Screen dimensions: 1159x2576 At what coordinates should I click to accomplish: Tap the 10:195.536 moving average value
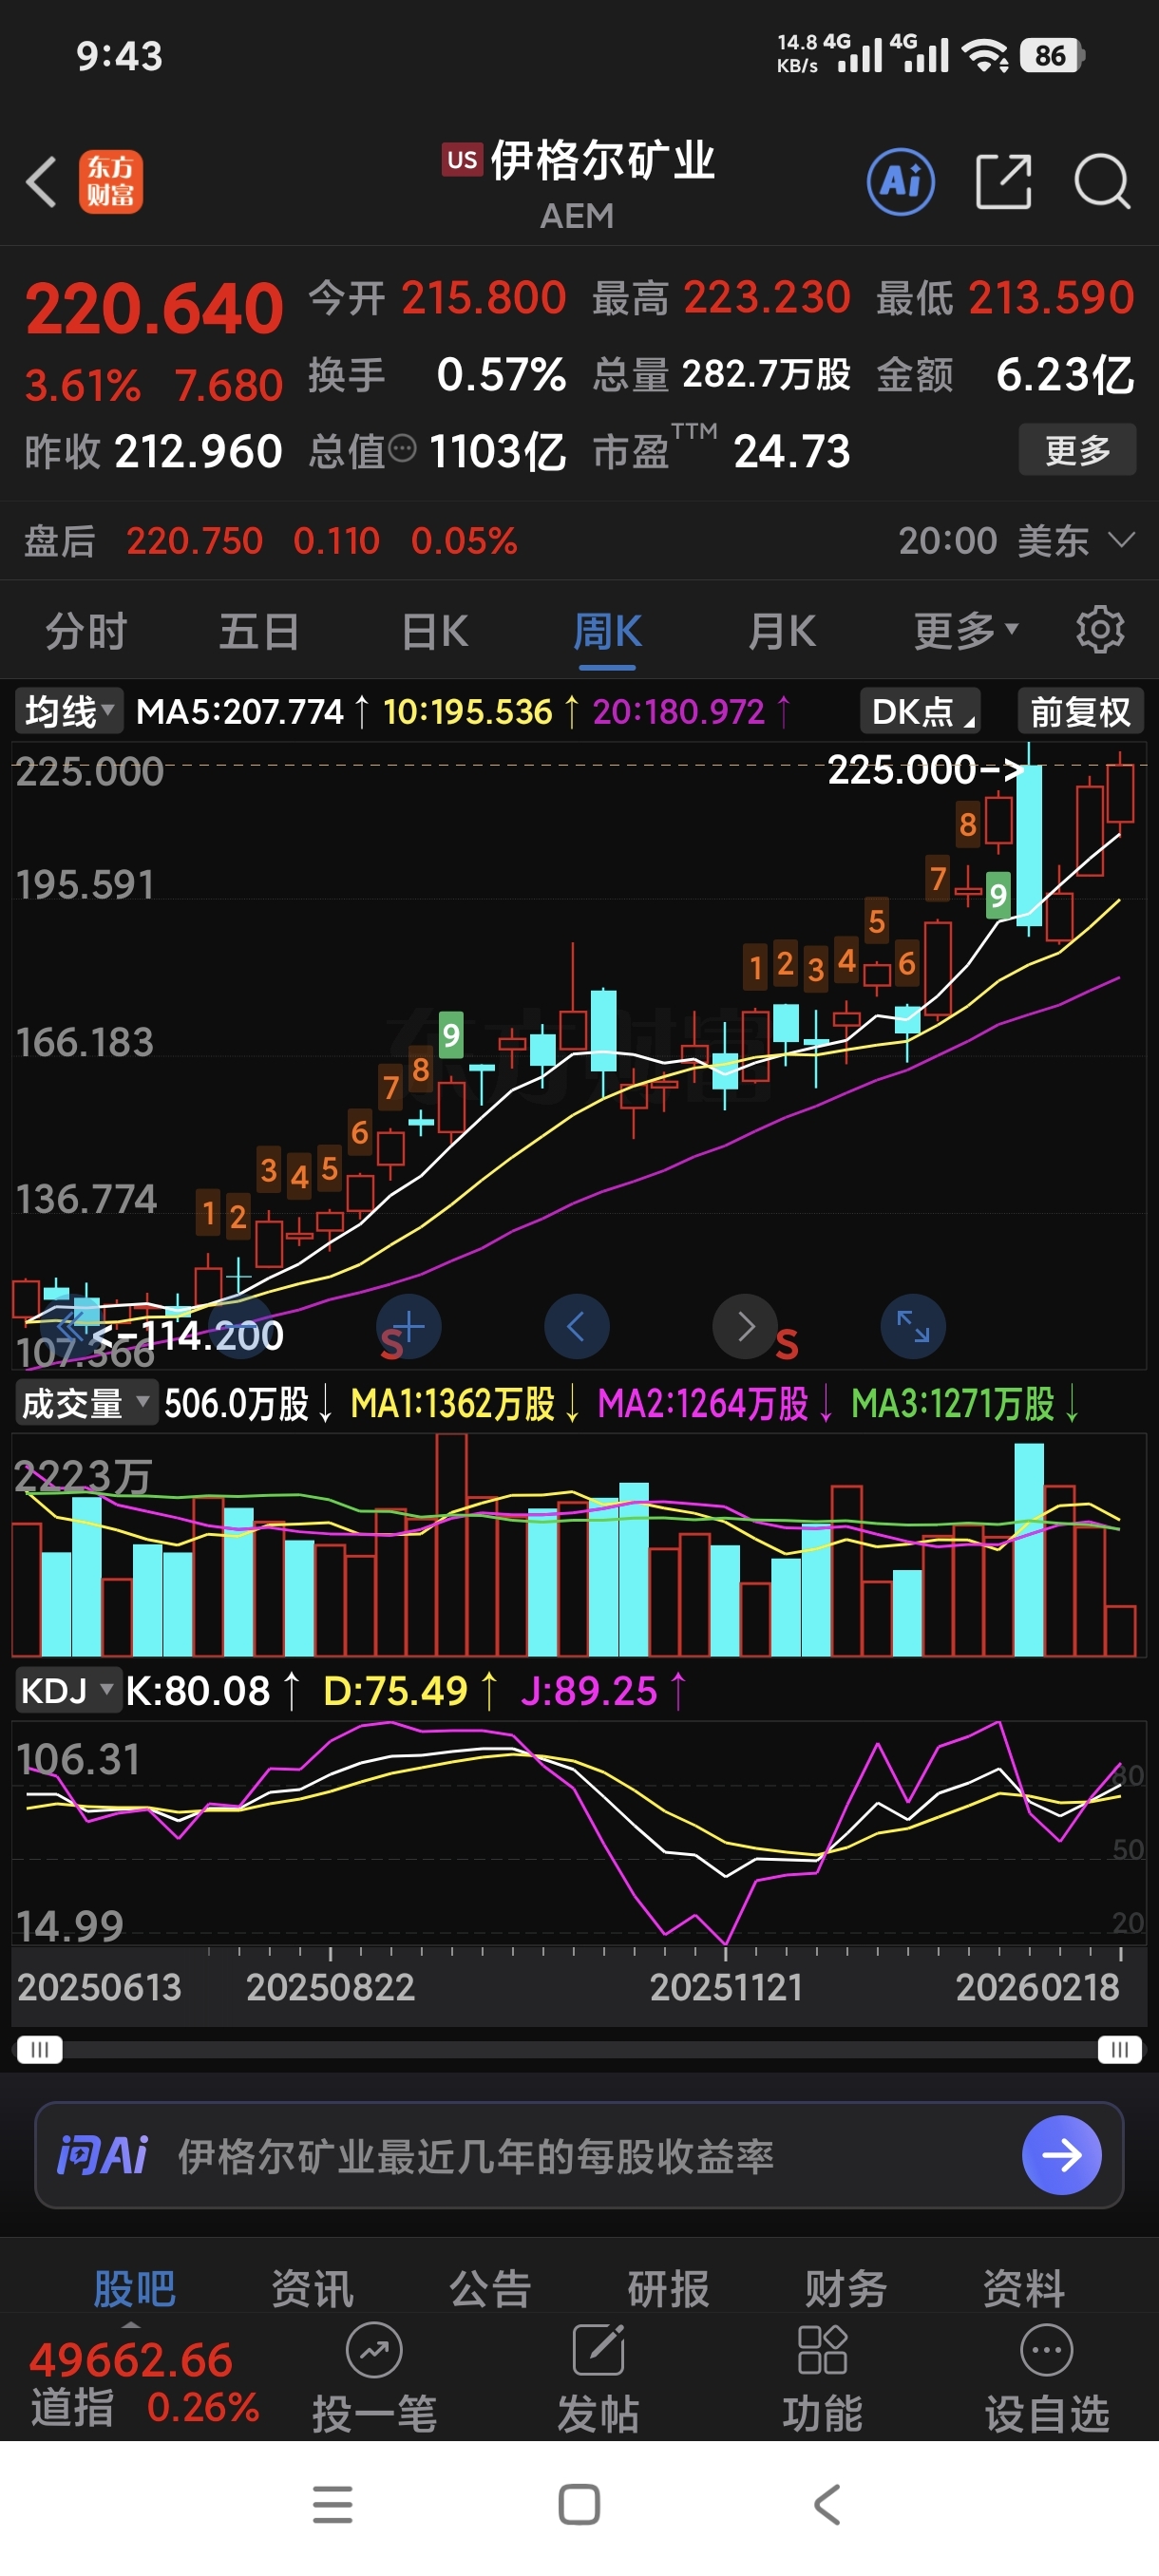(x=467, y=711)
